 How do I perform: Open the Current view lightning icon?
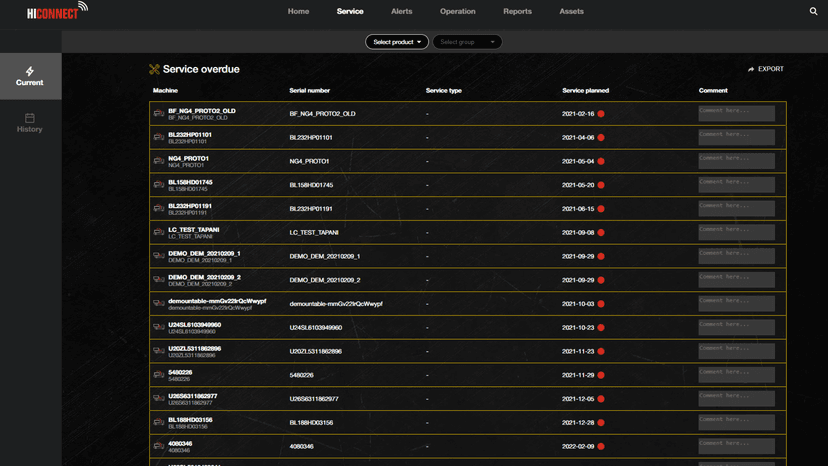click(x=30, y=71)
